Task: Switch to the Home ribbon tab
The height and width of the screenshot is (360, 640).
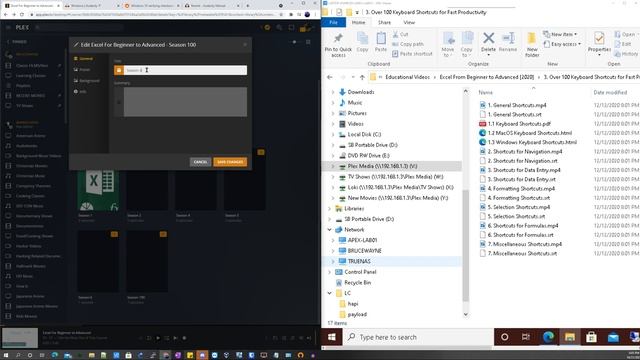Action: pos(358,22)
